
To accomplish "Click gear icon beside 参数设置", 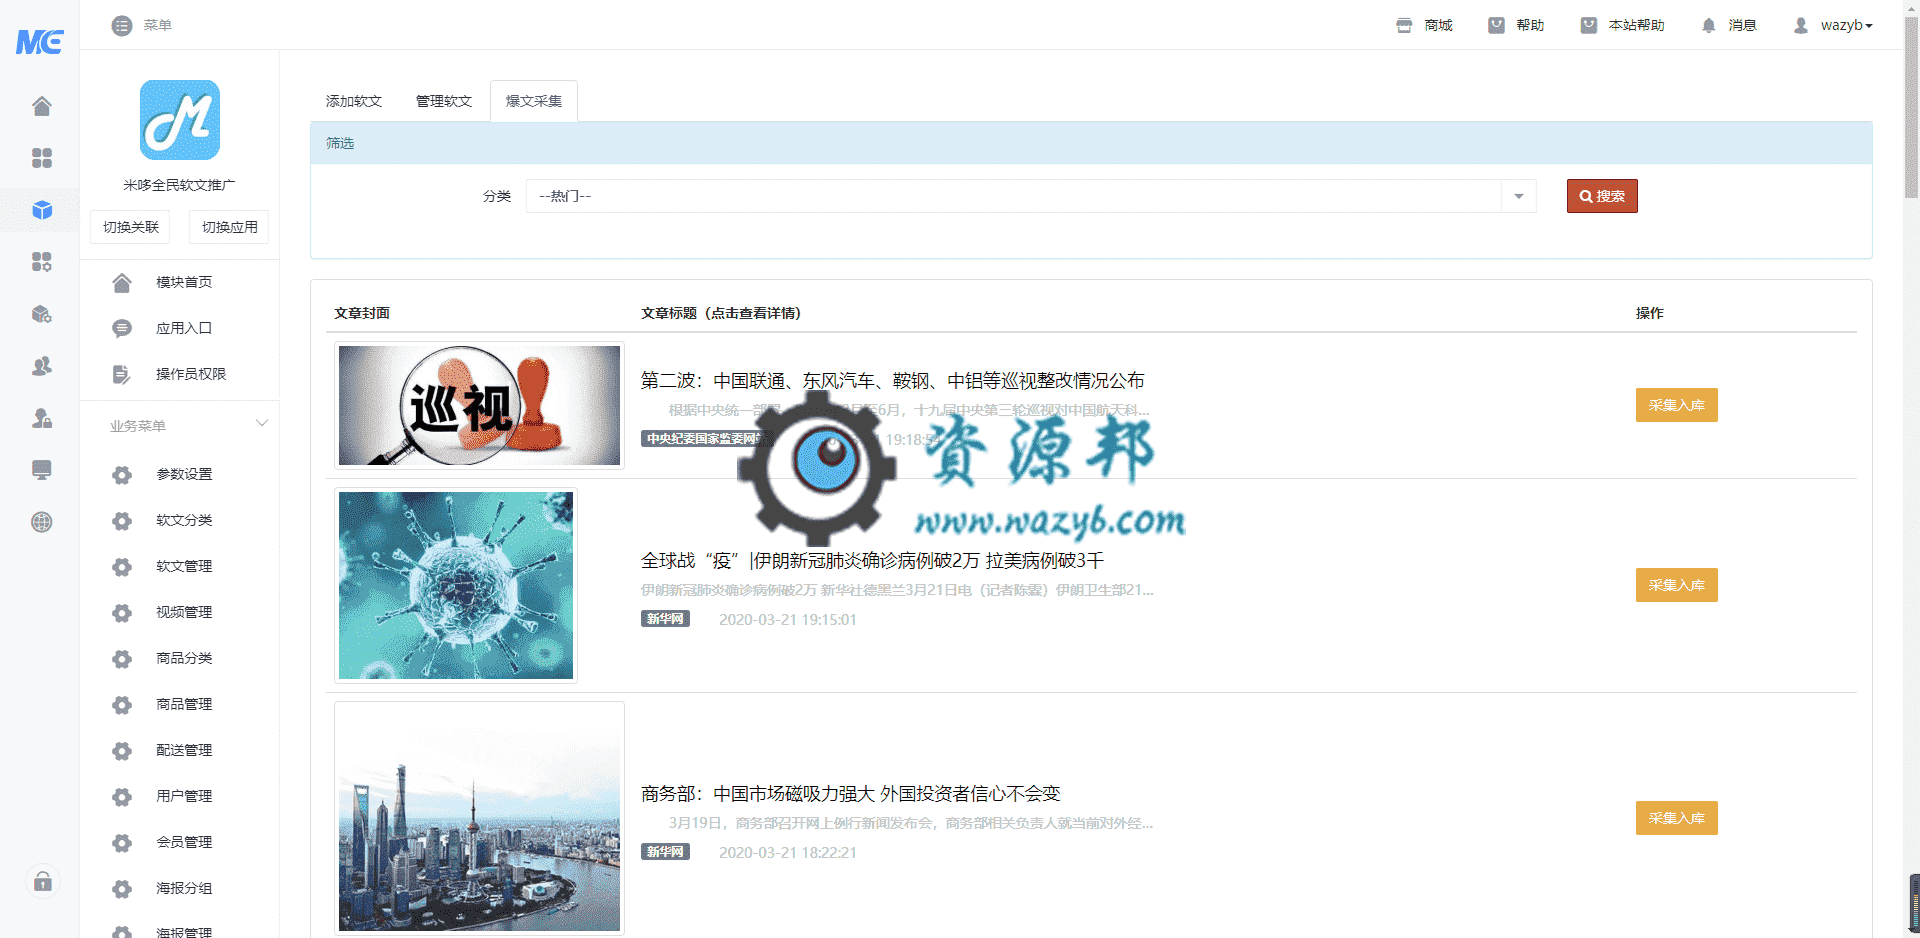I will click(x=122, y=475).
